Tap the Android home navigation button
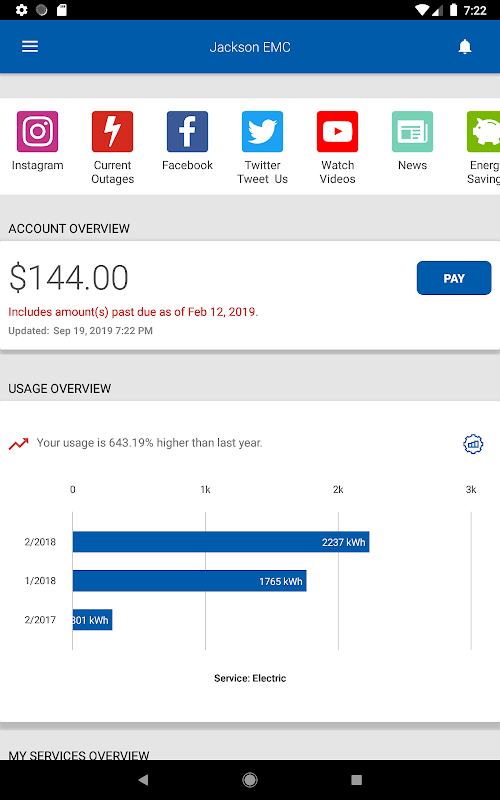500x800 pixels. (250, 780)
